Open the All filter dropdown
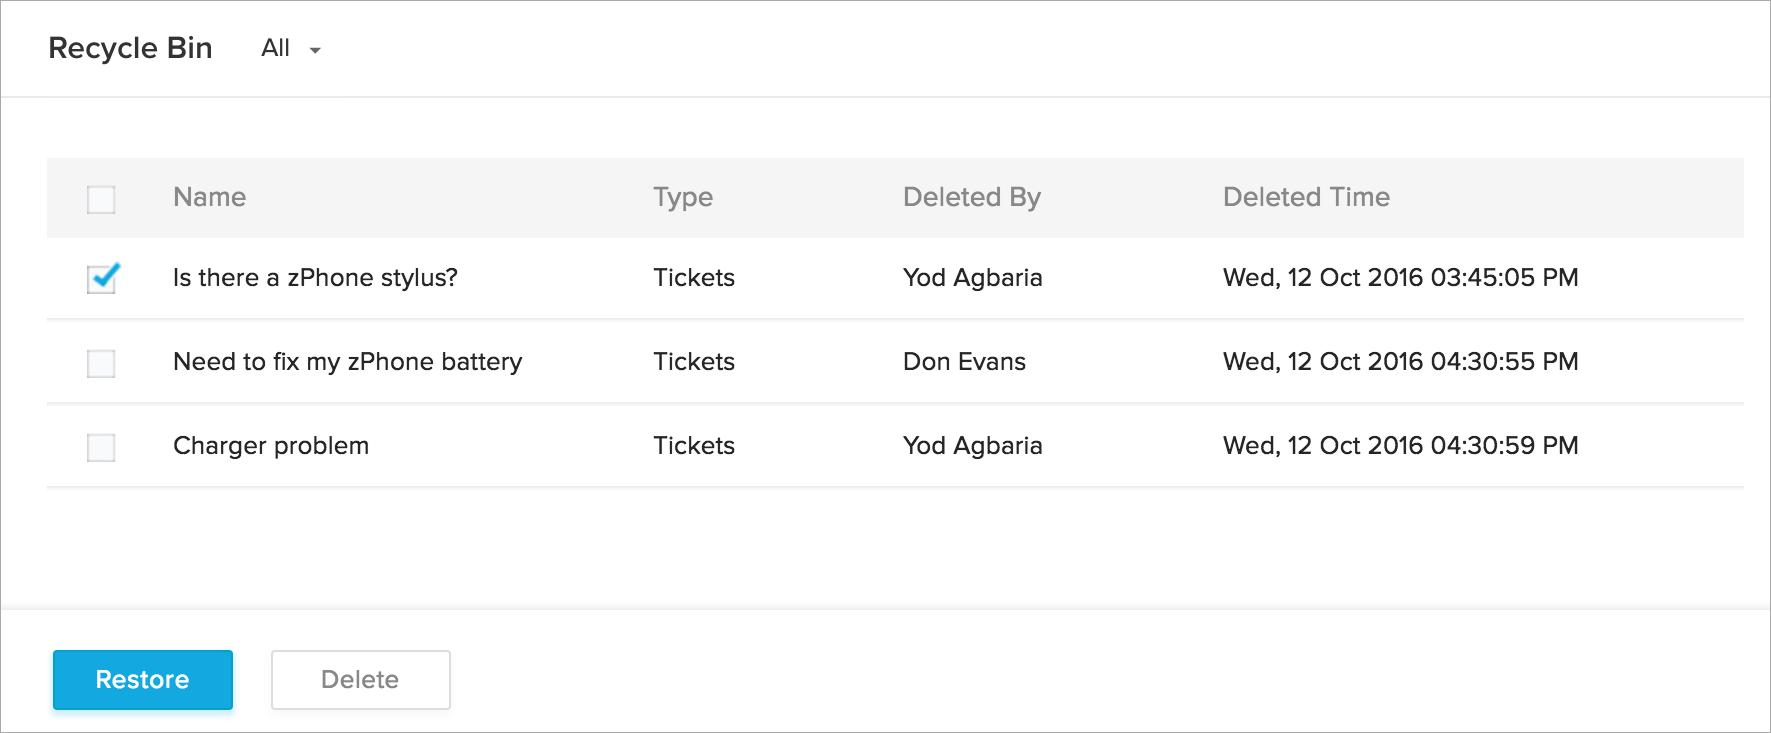Image resolution: width=1771 pixels, height=733 pixels. click(290, 48)
